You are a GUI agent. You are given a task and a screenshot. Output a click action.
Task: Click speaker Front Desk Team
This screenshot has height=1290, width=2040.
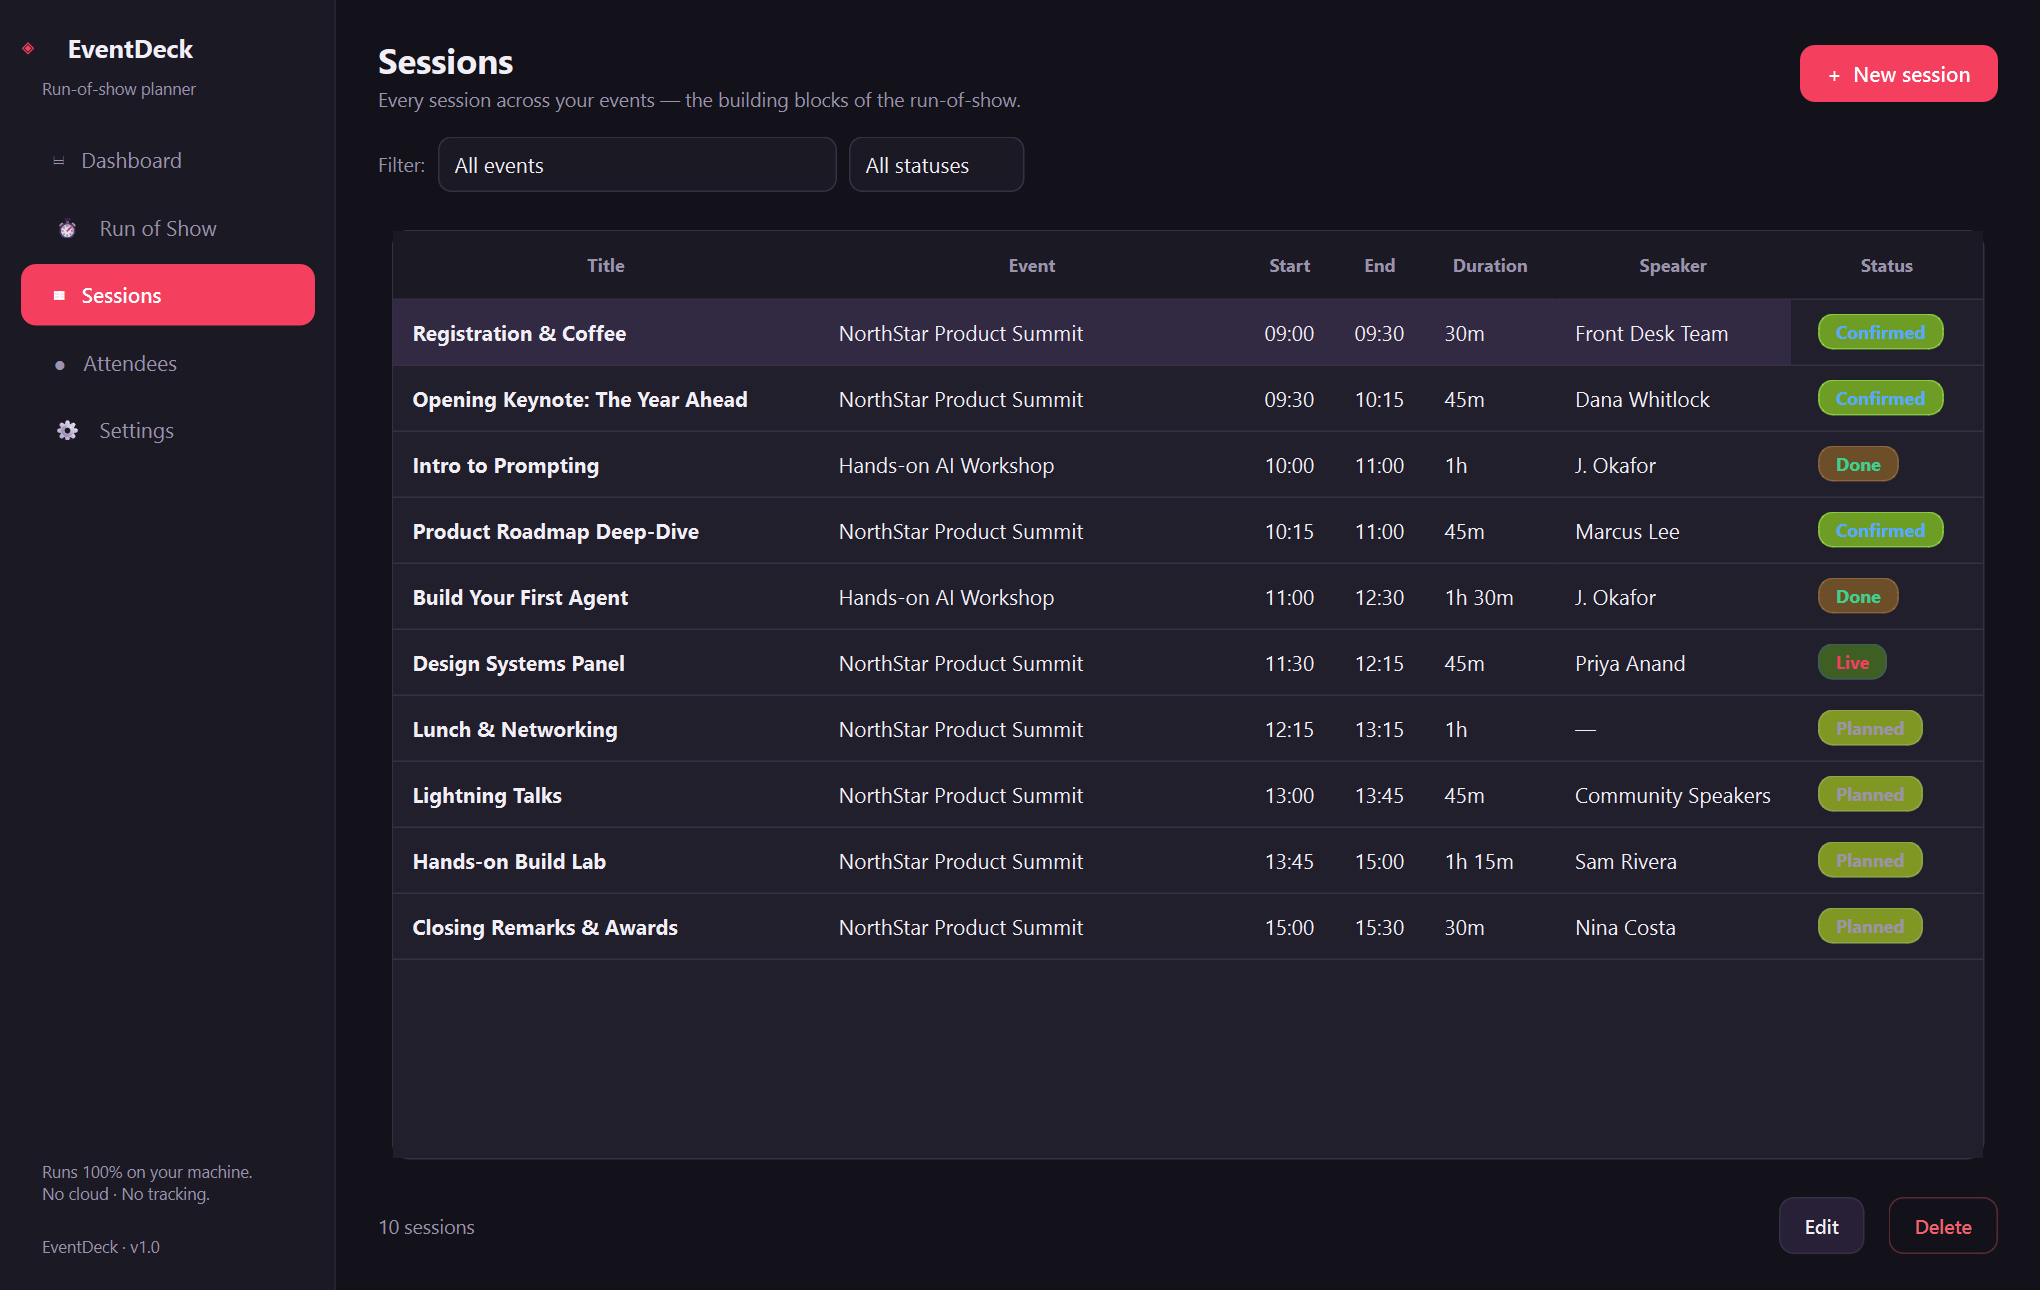click(1651, 334)
